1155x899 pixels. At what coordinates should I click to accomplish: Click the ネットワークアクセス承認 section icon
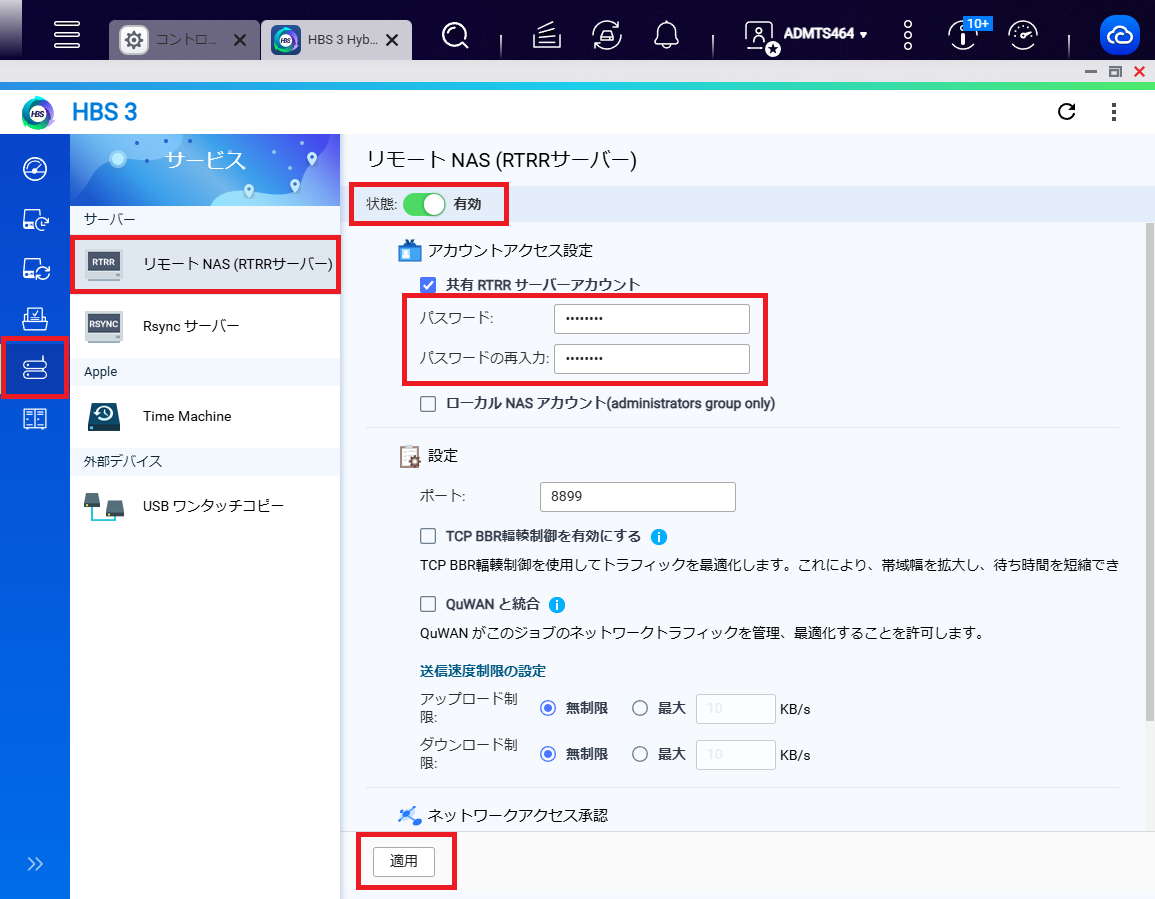[410, 815]
